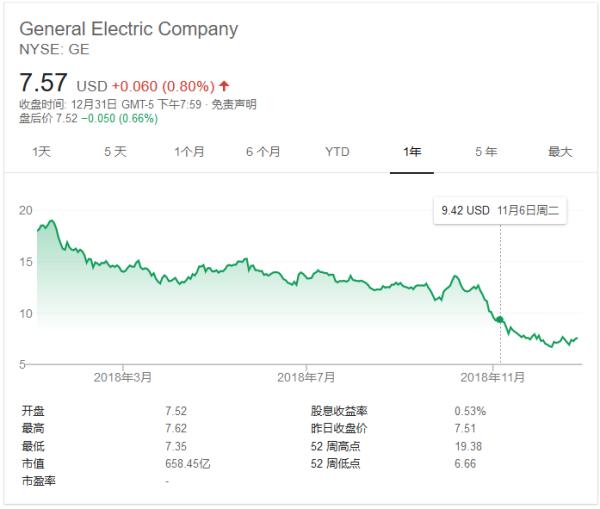Screen dimensions: 600x509
Task: Select the 5 天 chart range tab
Action: coord(115,152)
